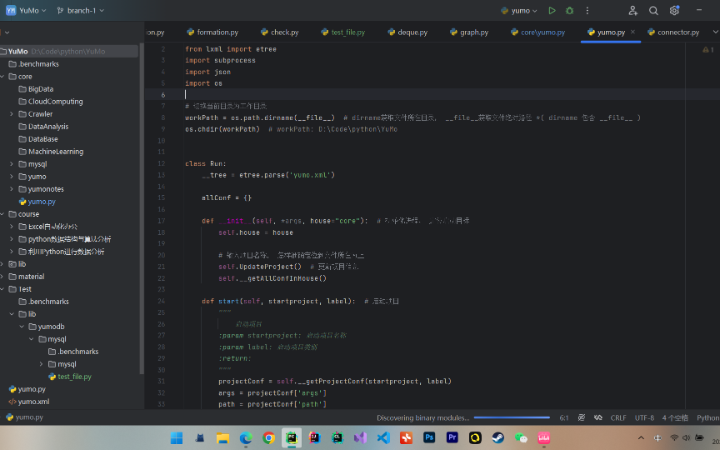
Task: Click the 6:1 caret position indicator
Action: tap(564, 418)
